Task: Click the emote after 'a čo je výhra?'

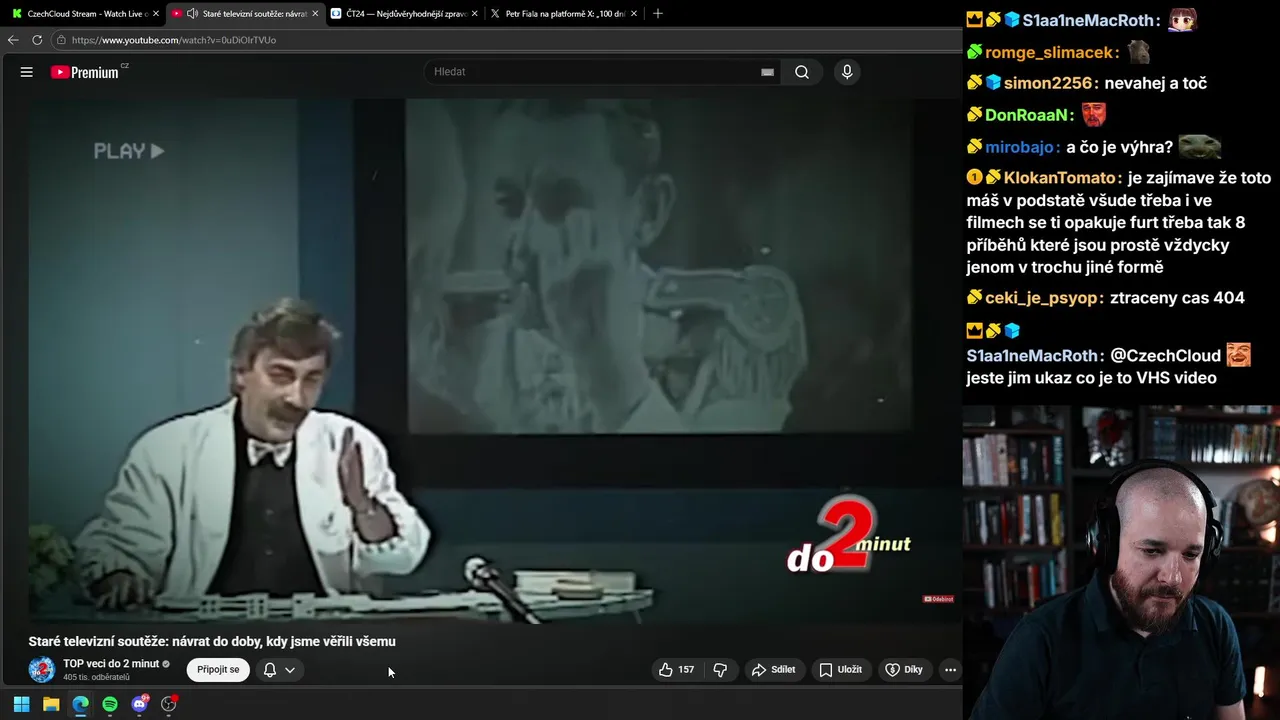Action: click(1200, 147)
